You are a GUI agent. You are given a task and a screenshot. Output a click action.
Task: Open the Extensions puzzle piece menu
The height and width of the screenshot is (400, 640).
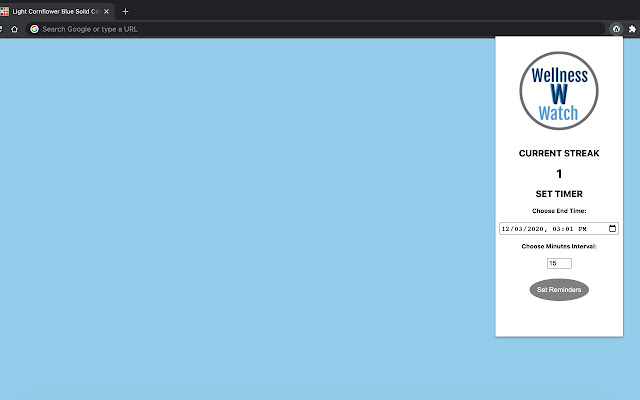[x=632, y=29]
